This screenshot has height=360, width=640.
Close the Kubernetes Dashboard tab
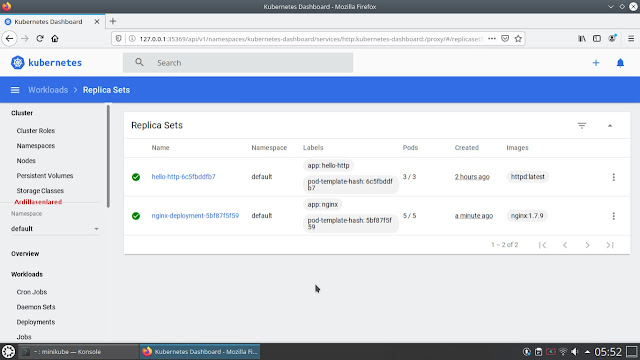[97, 22]
